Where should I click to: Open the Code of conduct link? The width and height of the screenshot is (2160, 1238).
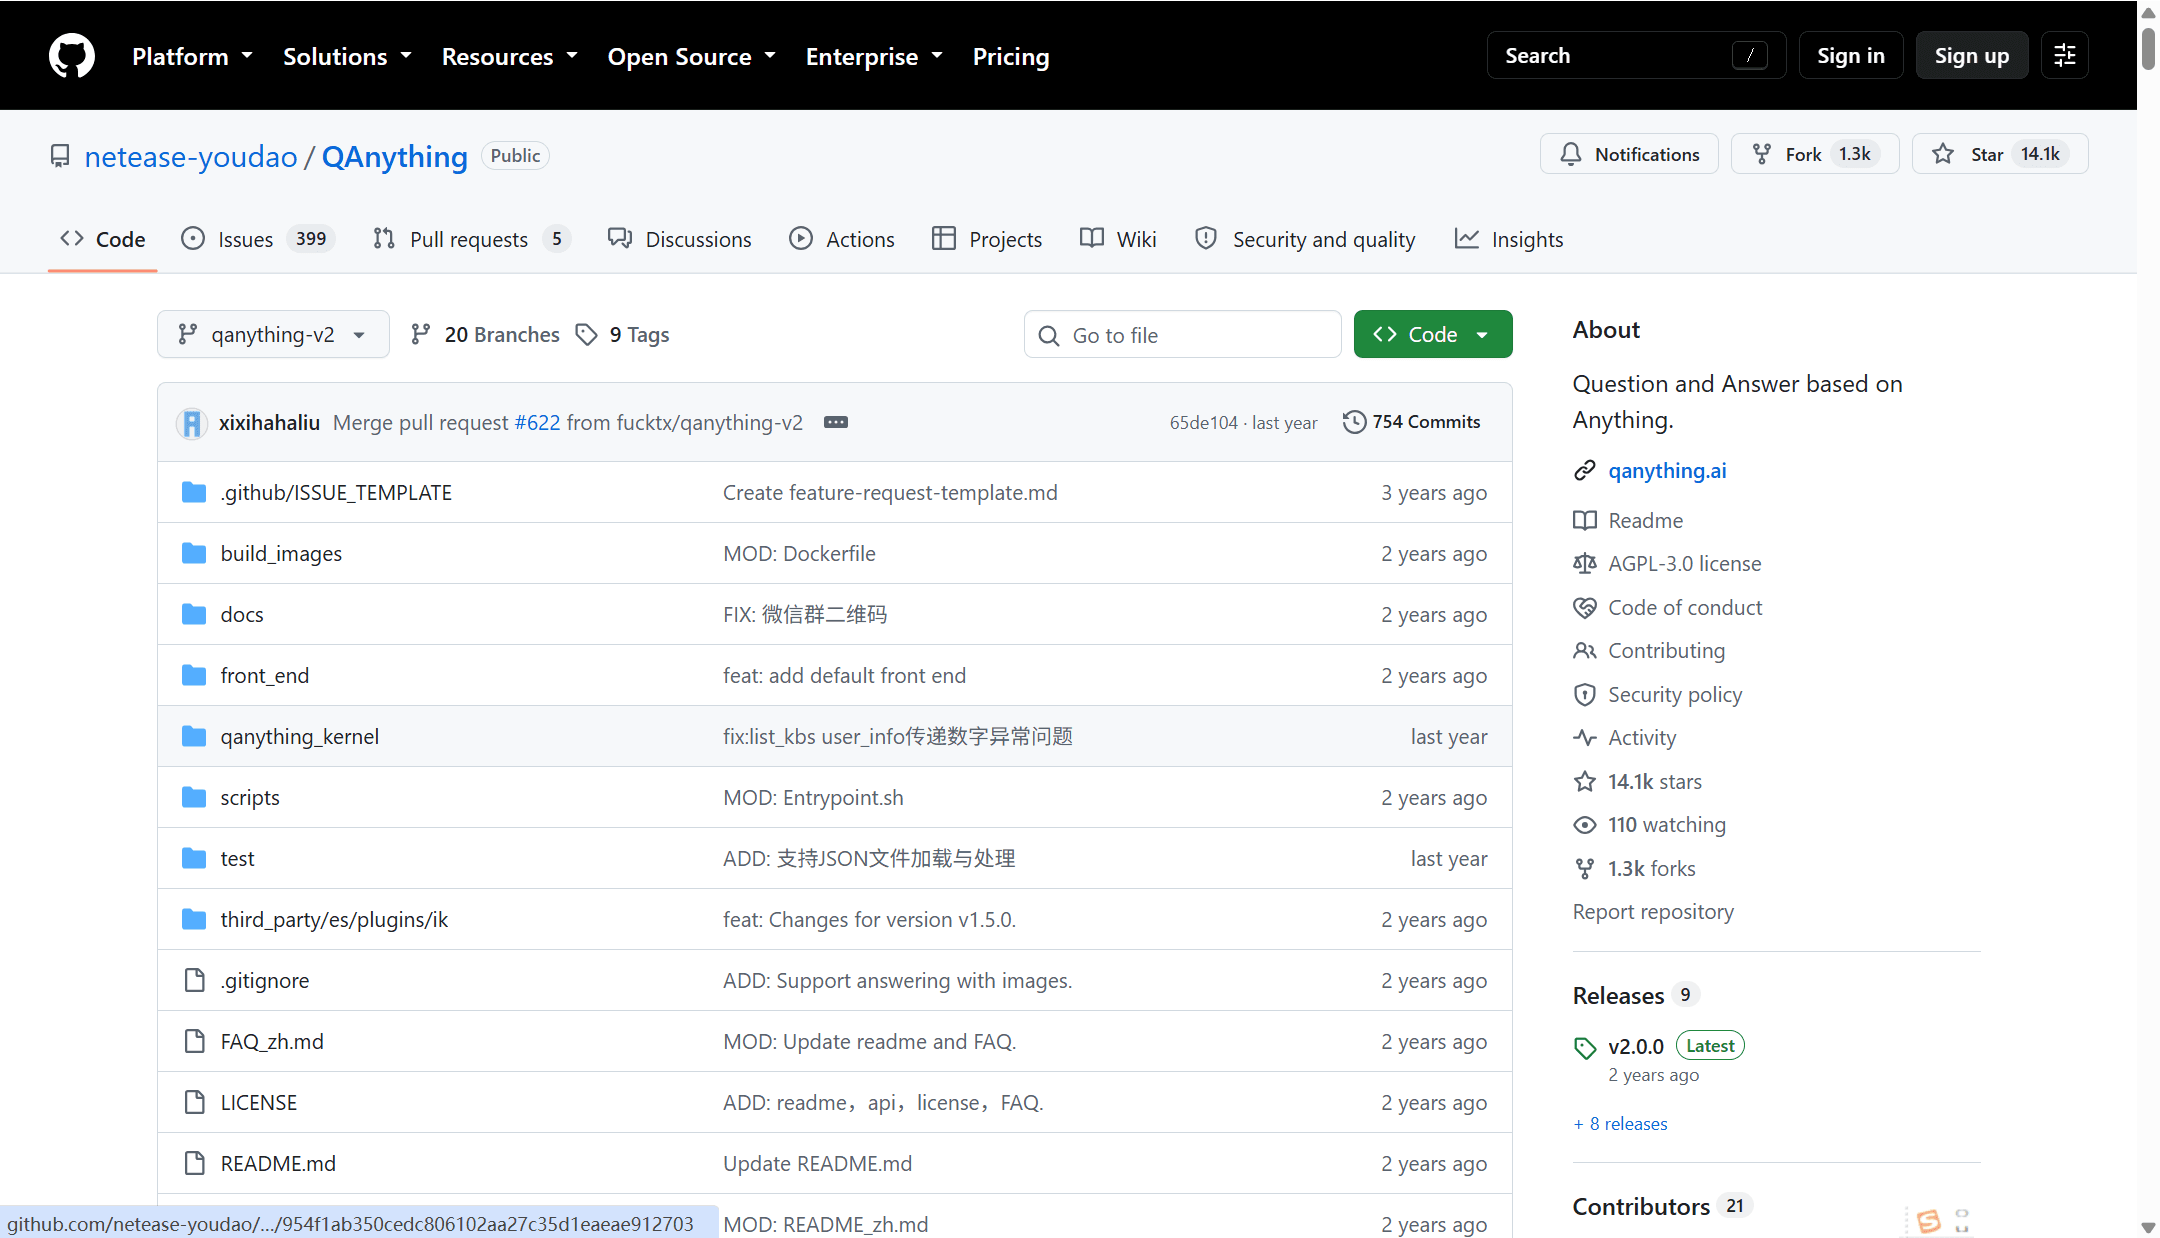click(1685, 607)
